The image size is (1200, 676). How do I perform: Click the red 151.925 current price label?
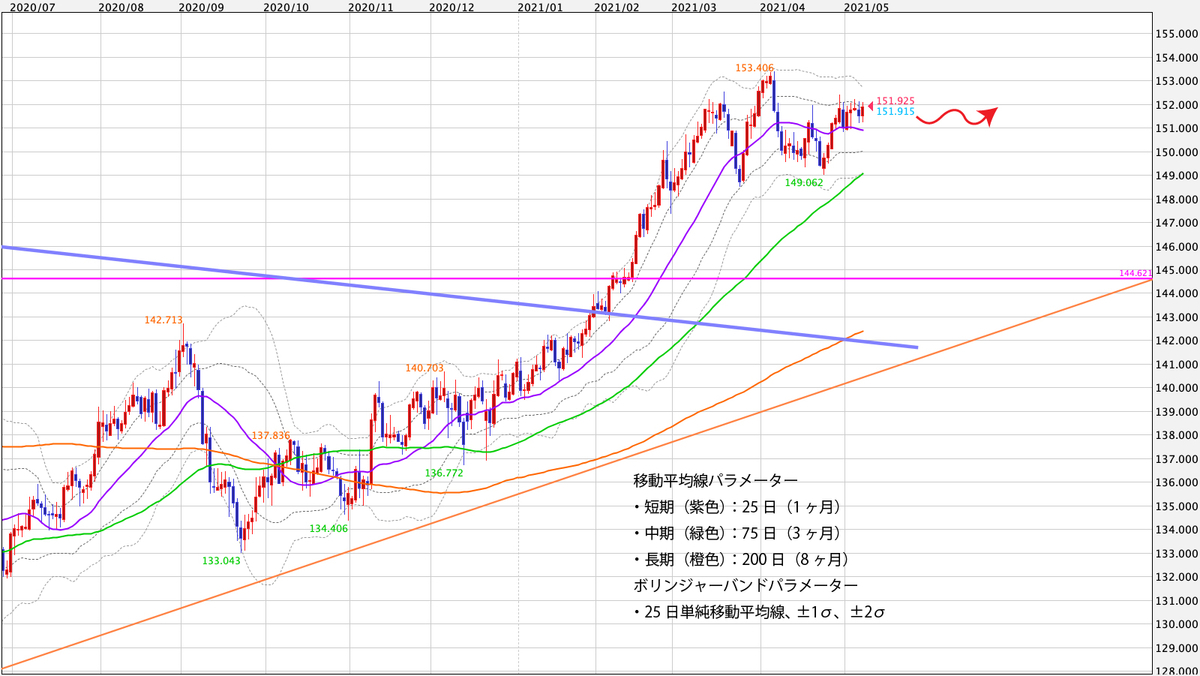pos(896,101)
